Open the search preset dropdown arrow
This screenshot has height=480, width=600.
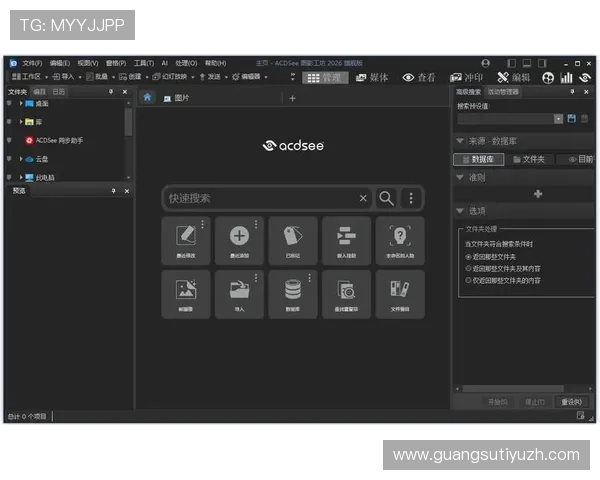click(x=558, y=119)
